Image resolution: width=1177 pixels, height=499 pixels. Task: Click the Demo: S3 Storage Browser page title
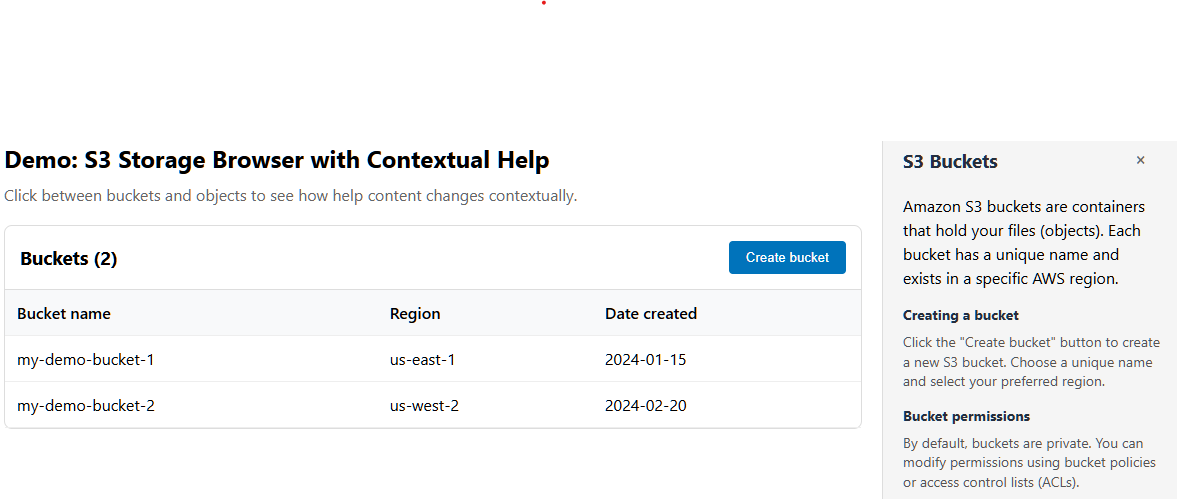pyautogui.click(x=277, y=160)
